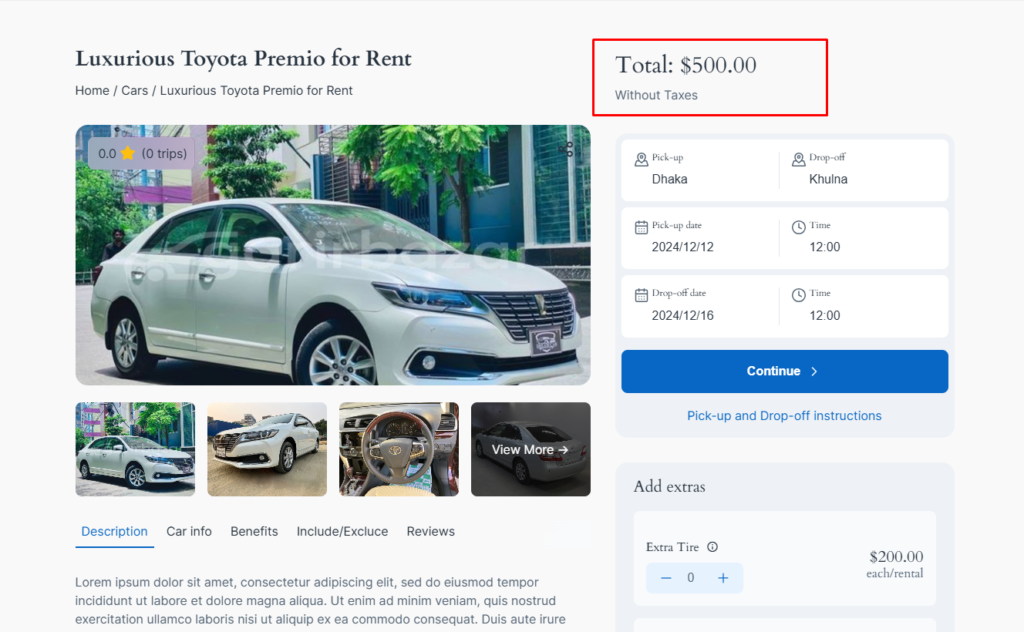Image resolution: width=1024 pixels, height=632 pixels.
Task: Click the blue Continue button
Action: tap(784, 371)
